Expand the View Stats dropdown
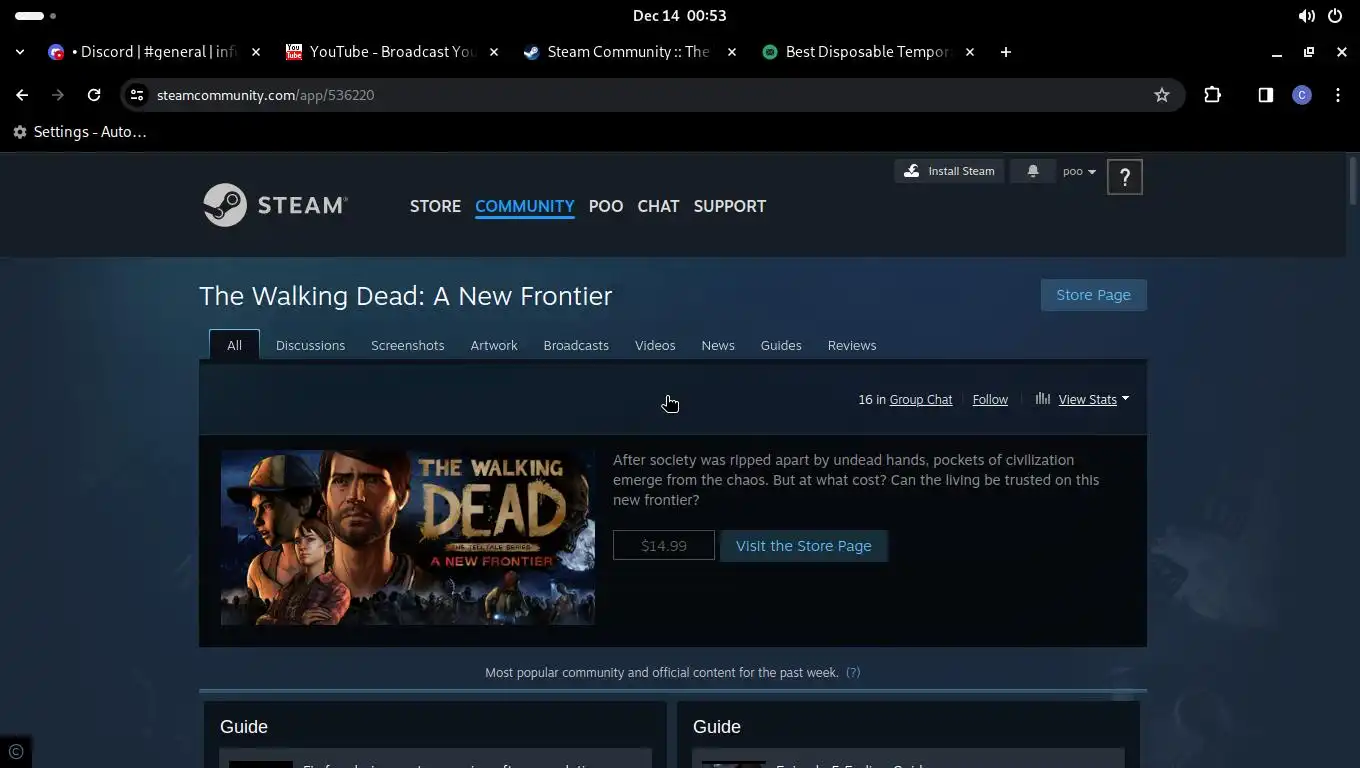1360x768 pixels. (x=1094, y=399)
